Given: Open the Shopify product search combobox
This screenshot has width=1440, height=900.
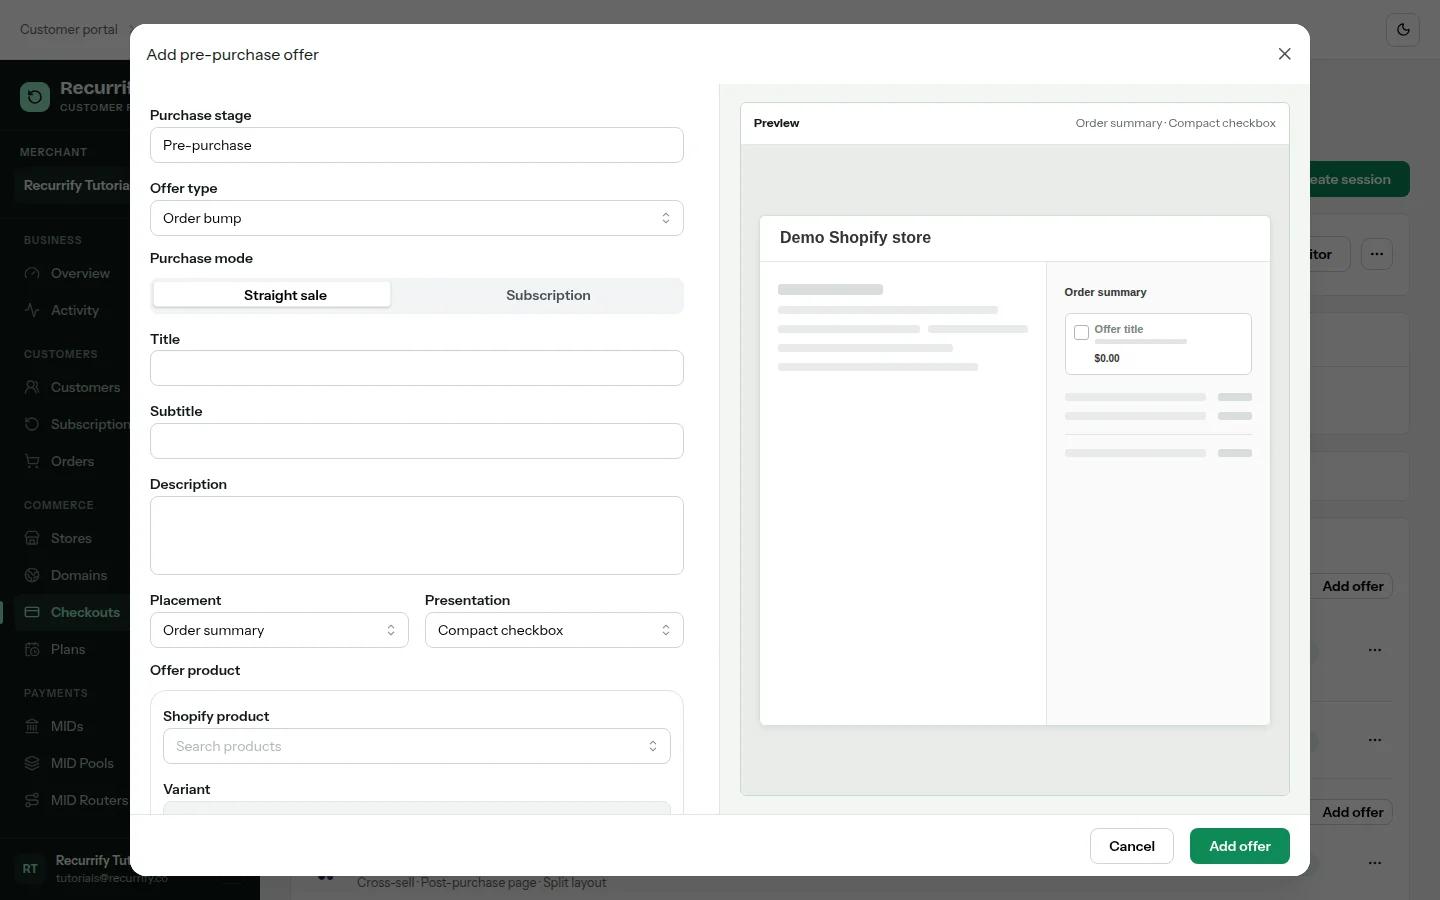Looking at the screenshot, I should point(417,746).
